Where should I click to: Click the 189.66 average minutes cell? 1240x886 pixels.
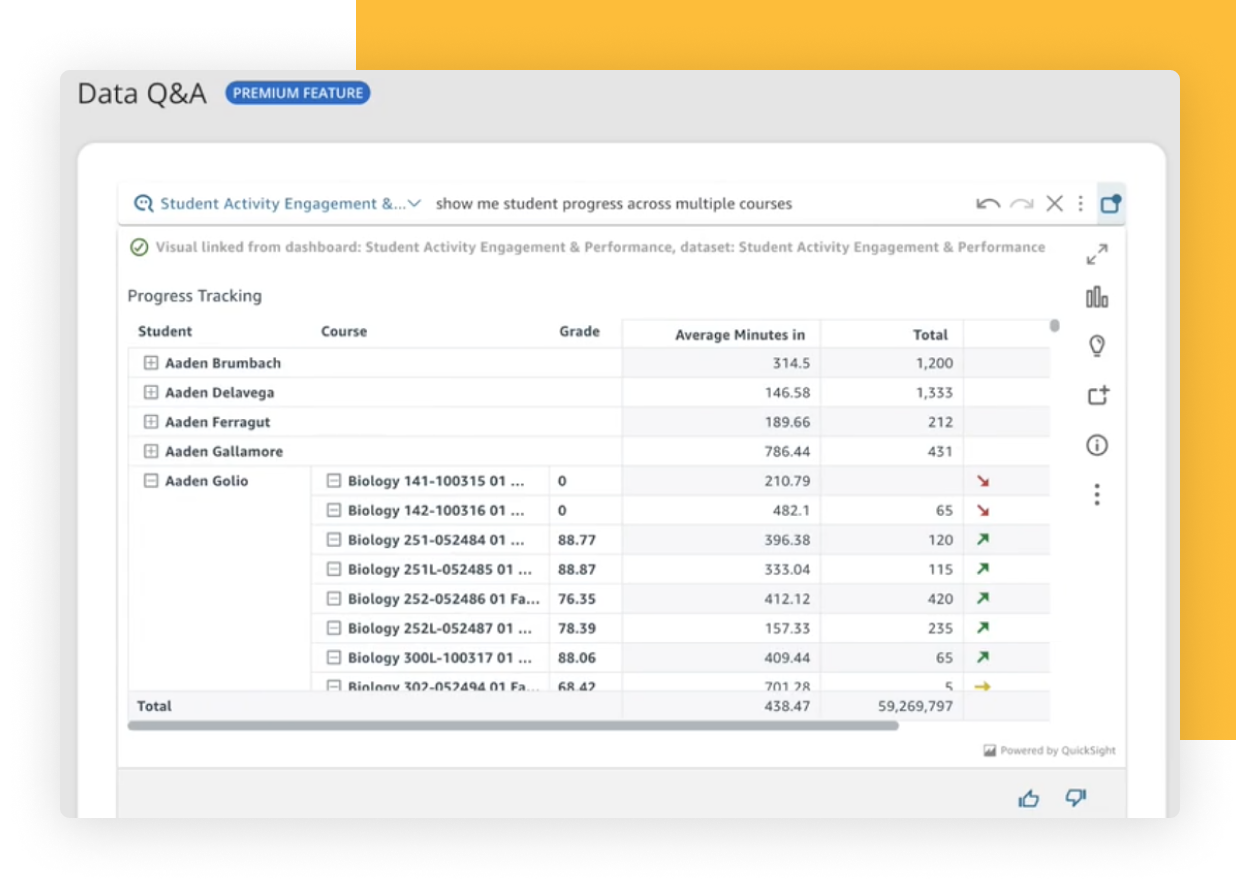pos(788,422)
